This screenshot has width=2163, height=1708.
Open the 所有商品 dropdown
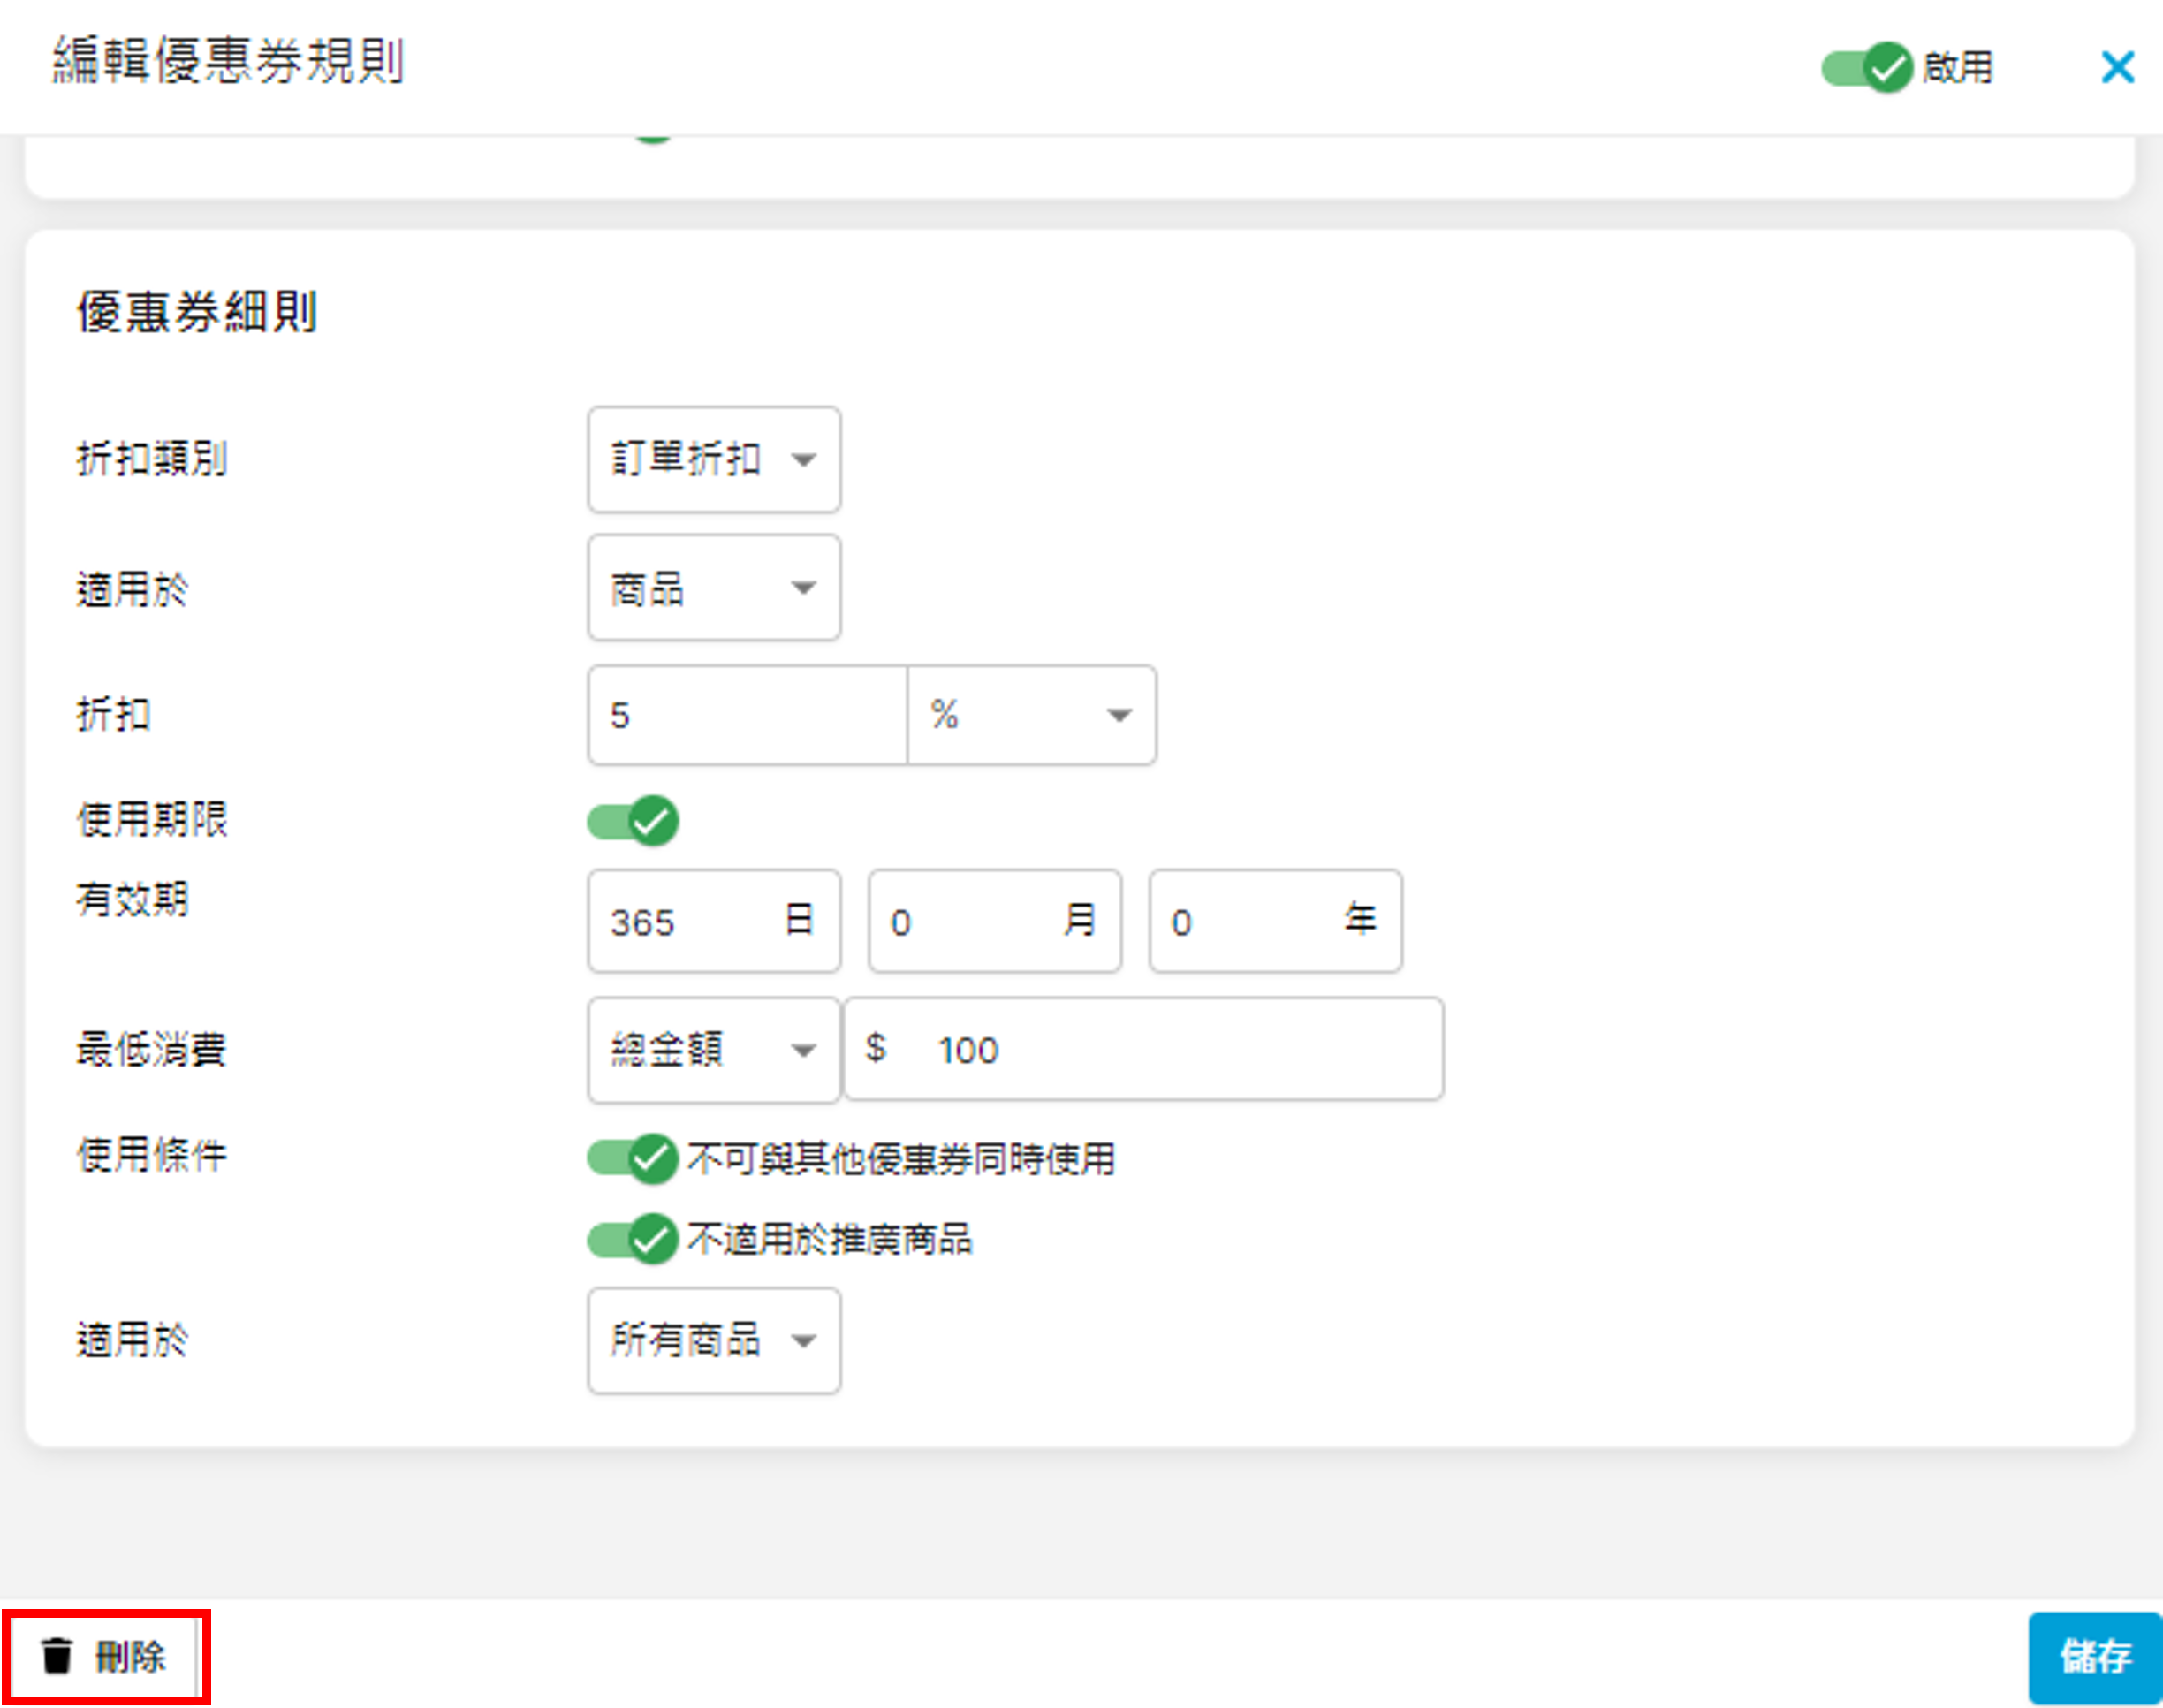point(714,1341)
